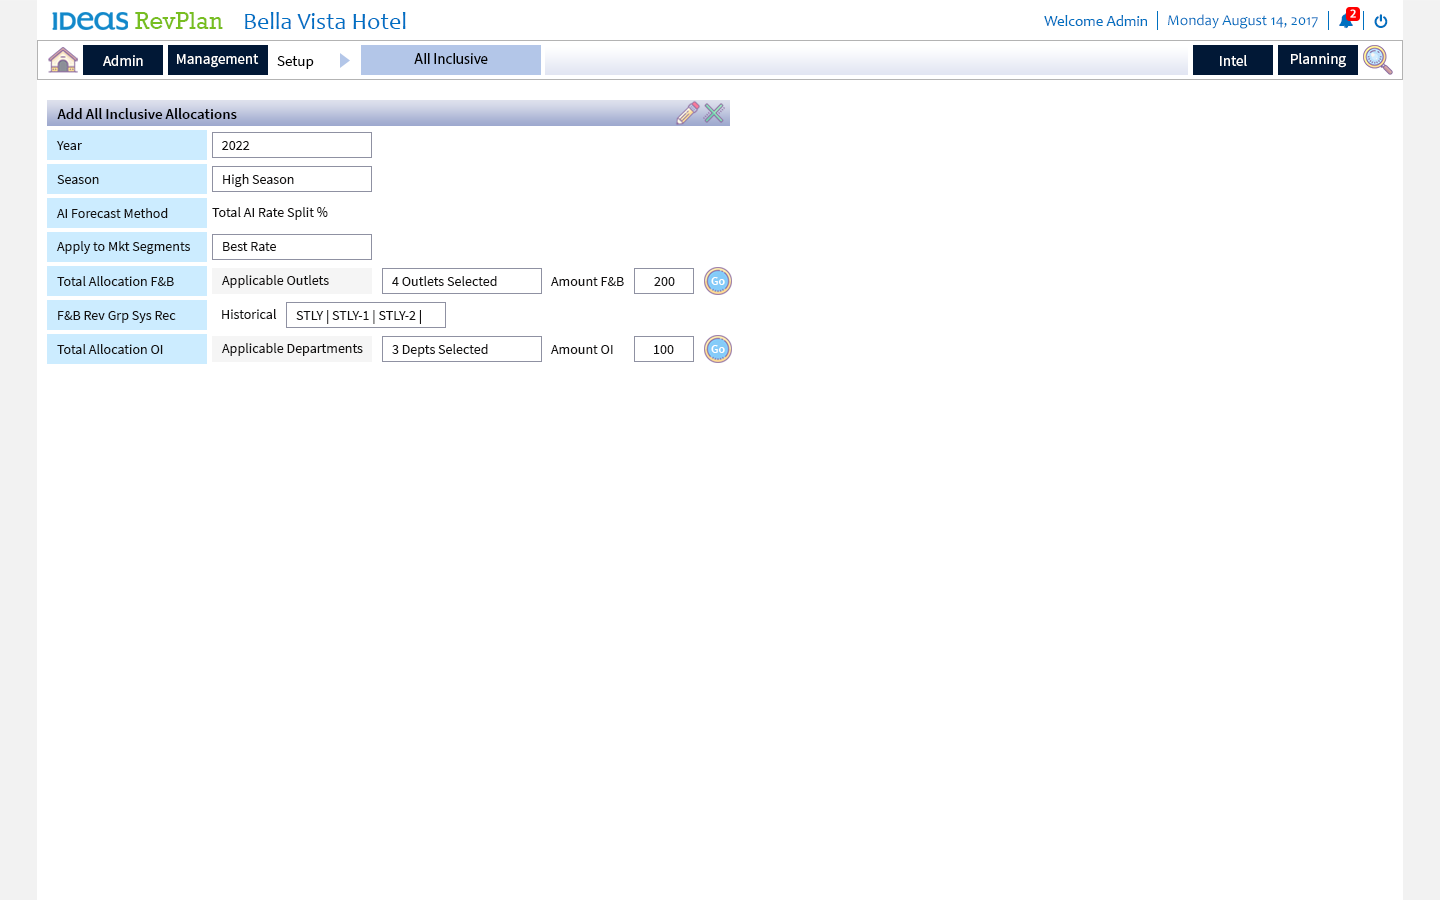The image size is (1440, 900).
Task: Open the Apply to Mkt Segments dropdown
Action: [291, 247]
